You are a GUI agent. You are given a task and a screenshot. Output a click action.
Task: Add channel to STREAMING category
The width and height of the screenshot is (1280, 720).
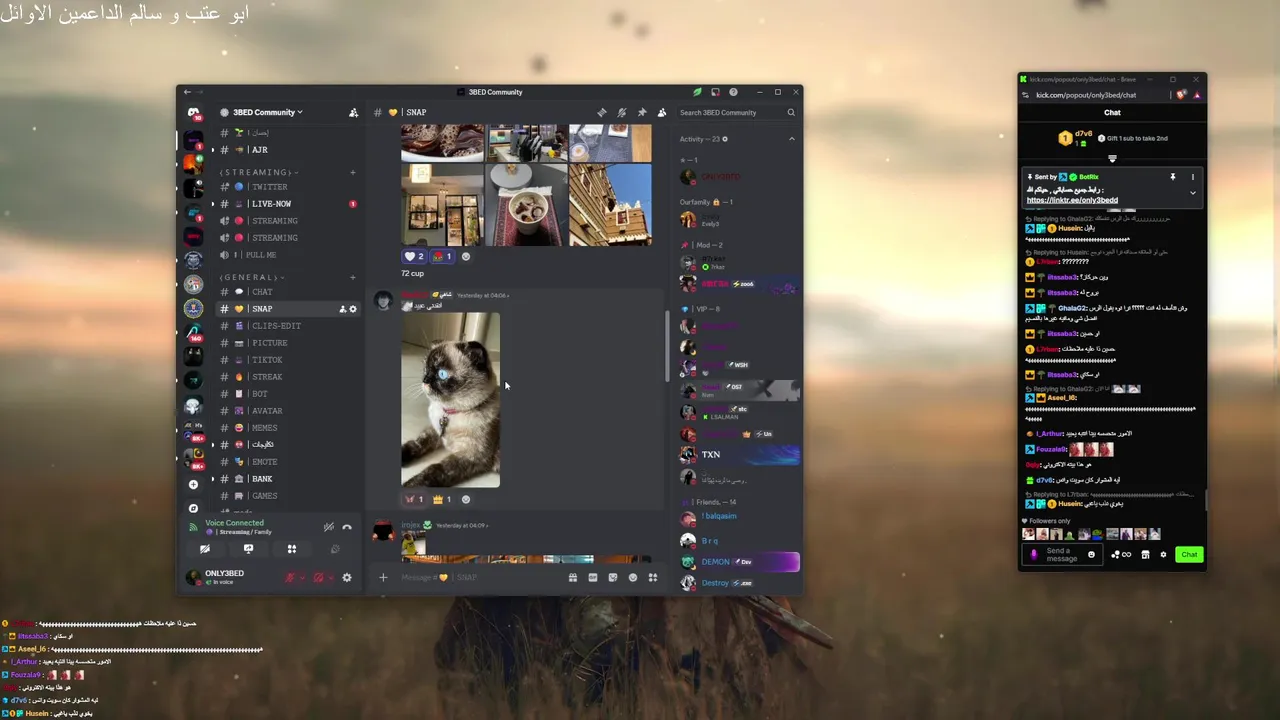(x=352, y=172)
